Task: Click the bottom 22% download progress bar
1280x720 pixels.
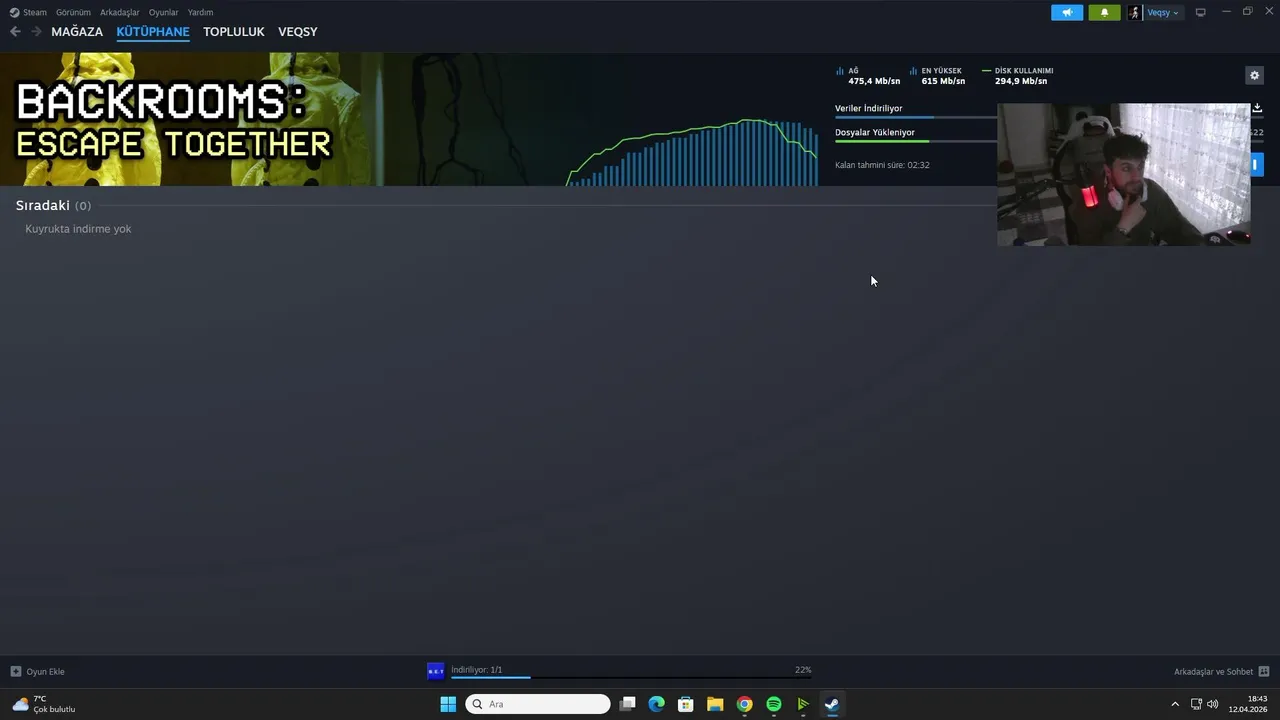Action: (x=631, y=677)
